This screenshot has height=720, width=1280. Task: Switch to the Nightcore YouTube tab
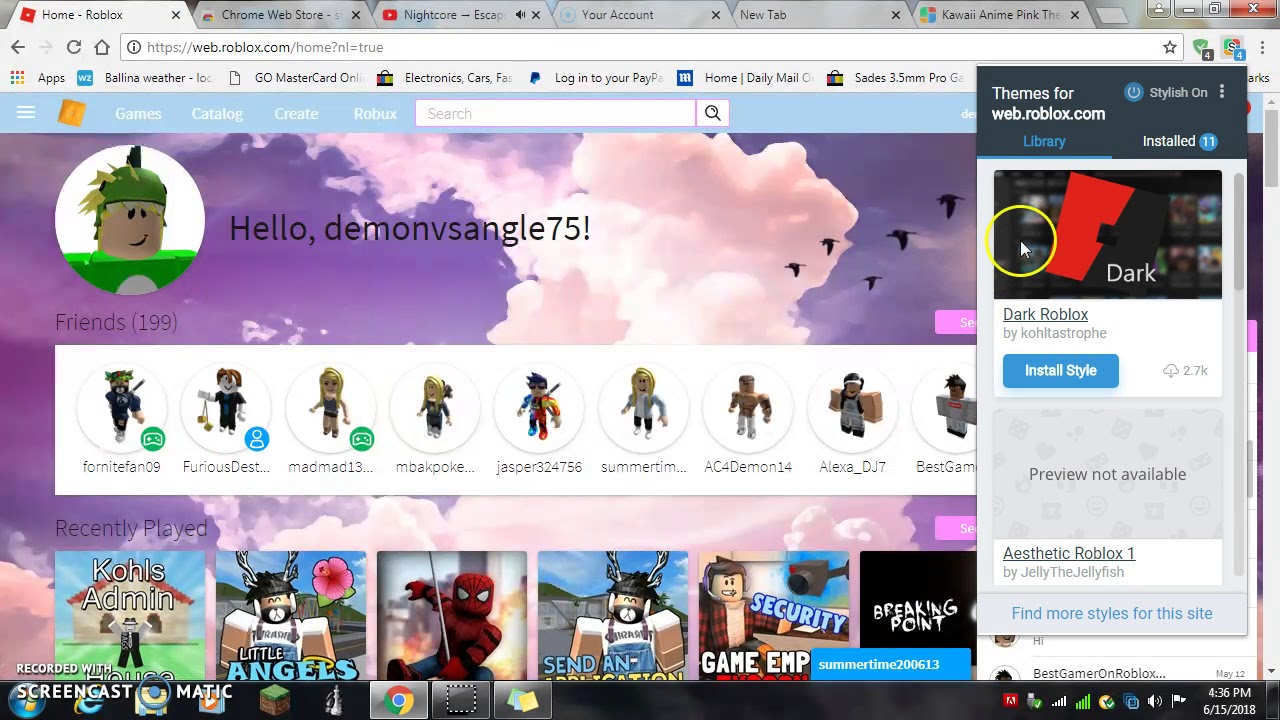coord(453,15)
